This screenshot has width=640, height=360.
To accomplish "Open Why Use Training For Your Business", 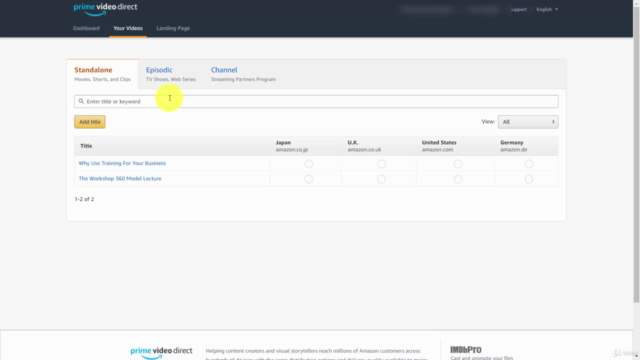I will click(x=122, y=163).
